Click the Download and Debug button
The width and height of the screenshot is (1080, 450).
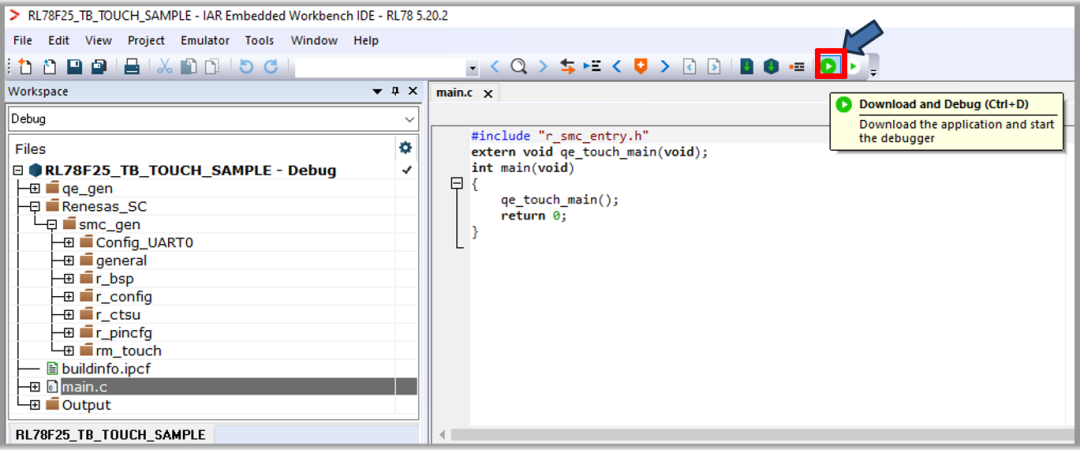(x=829, y=66)
